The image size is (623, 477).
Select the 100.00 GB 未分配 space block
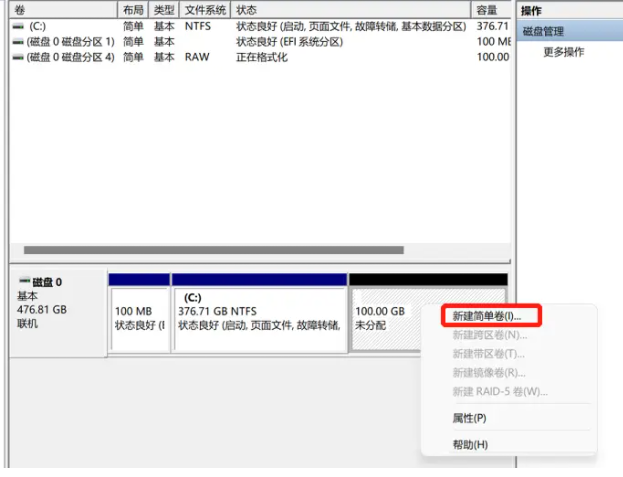coord(390,318)
